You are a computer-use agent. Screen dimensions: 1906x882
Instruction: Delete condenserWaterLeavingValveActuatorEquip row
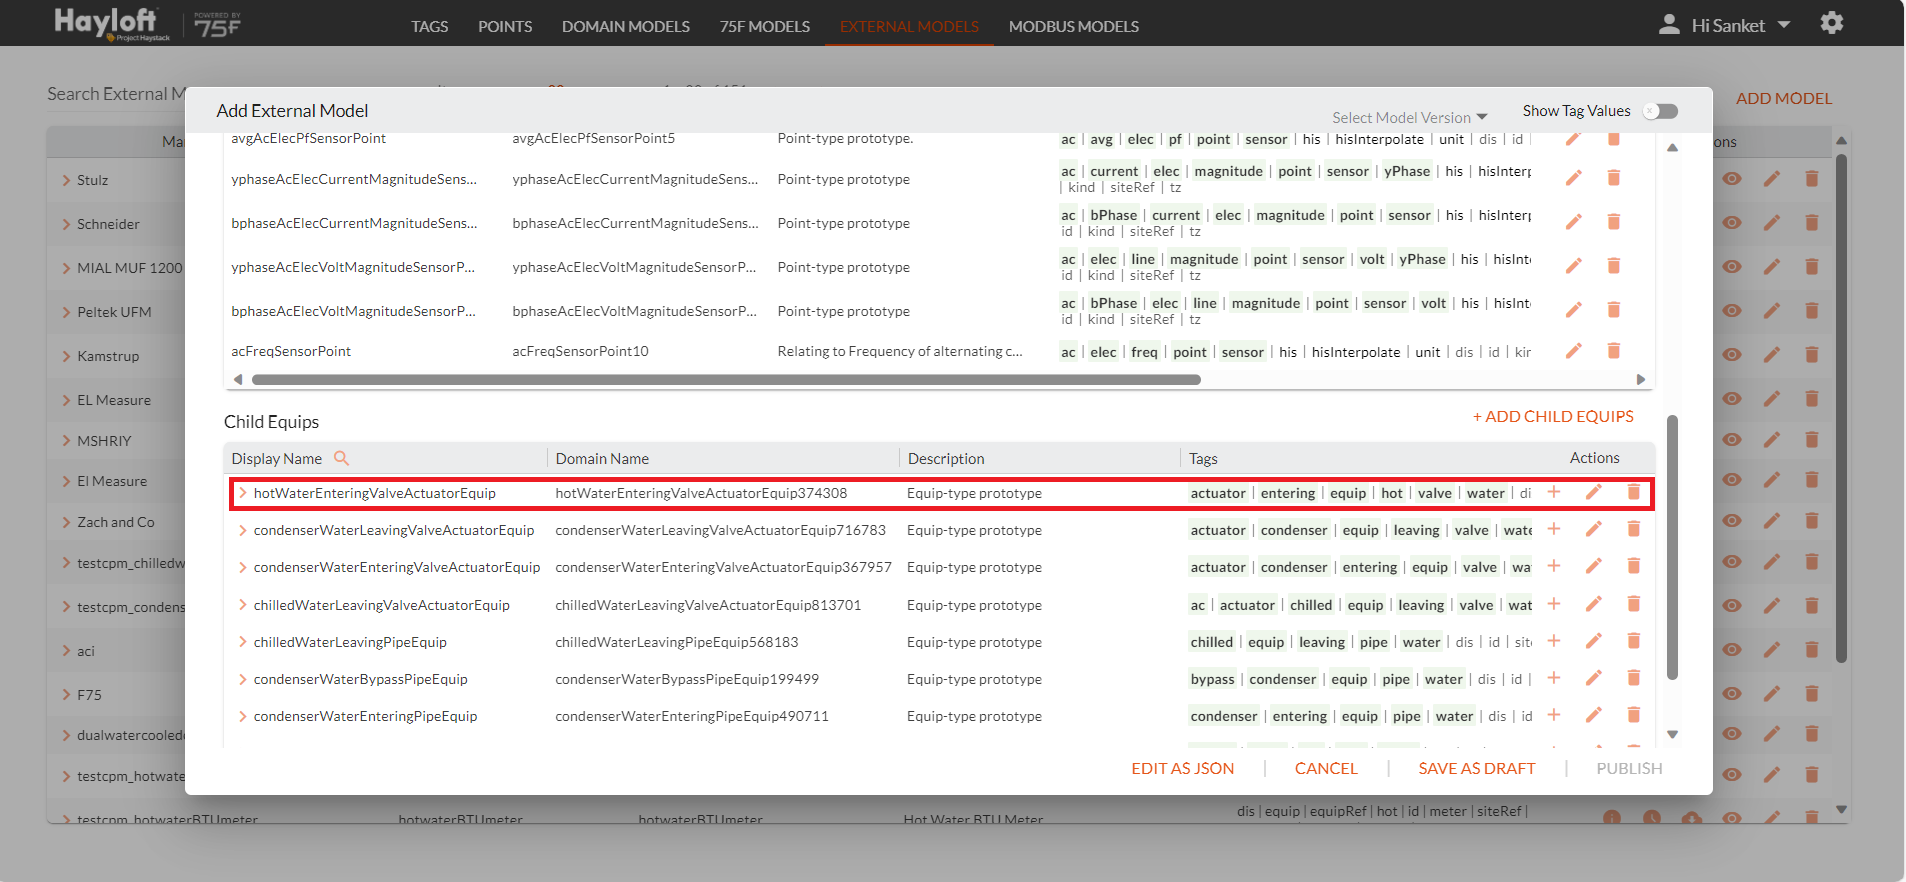click(1634, 529)
